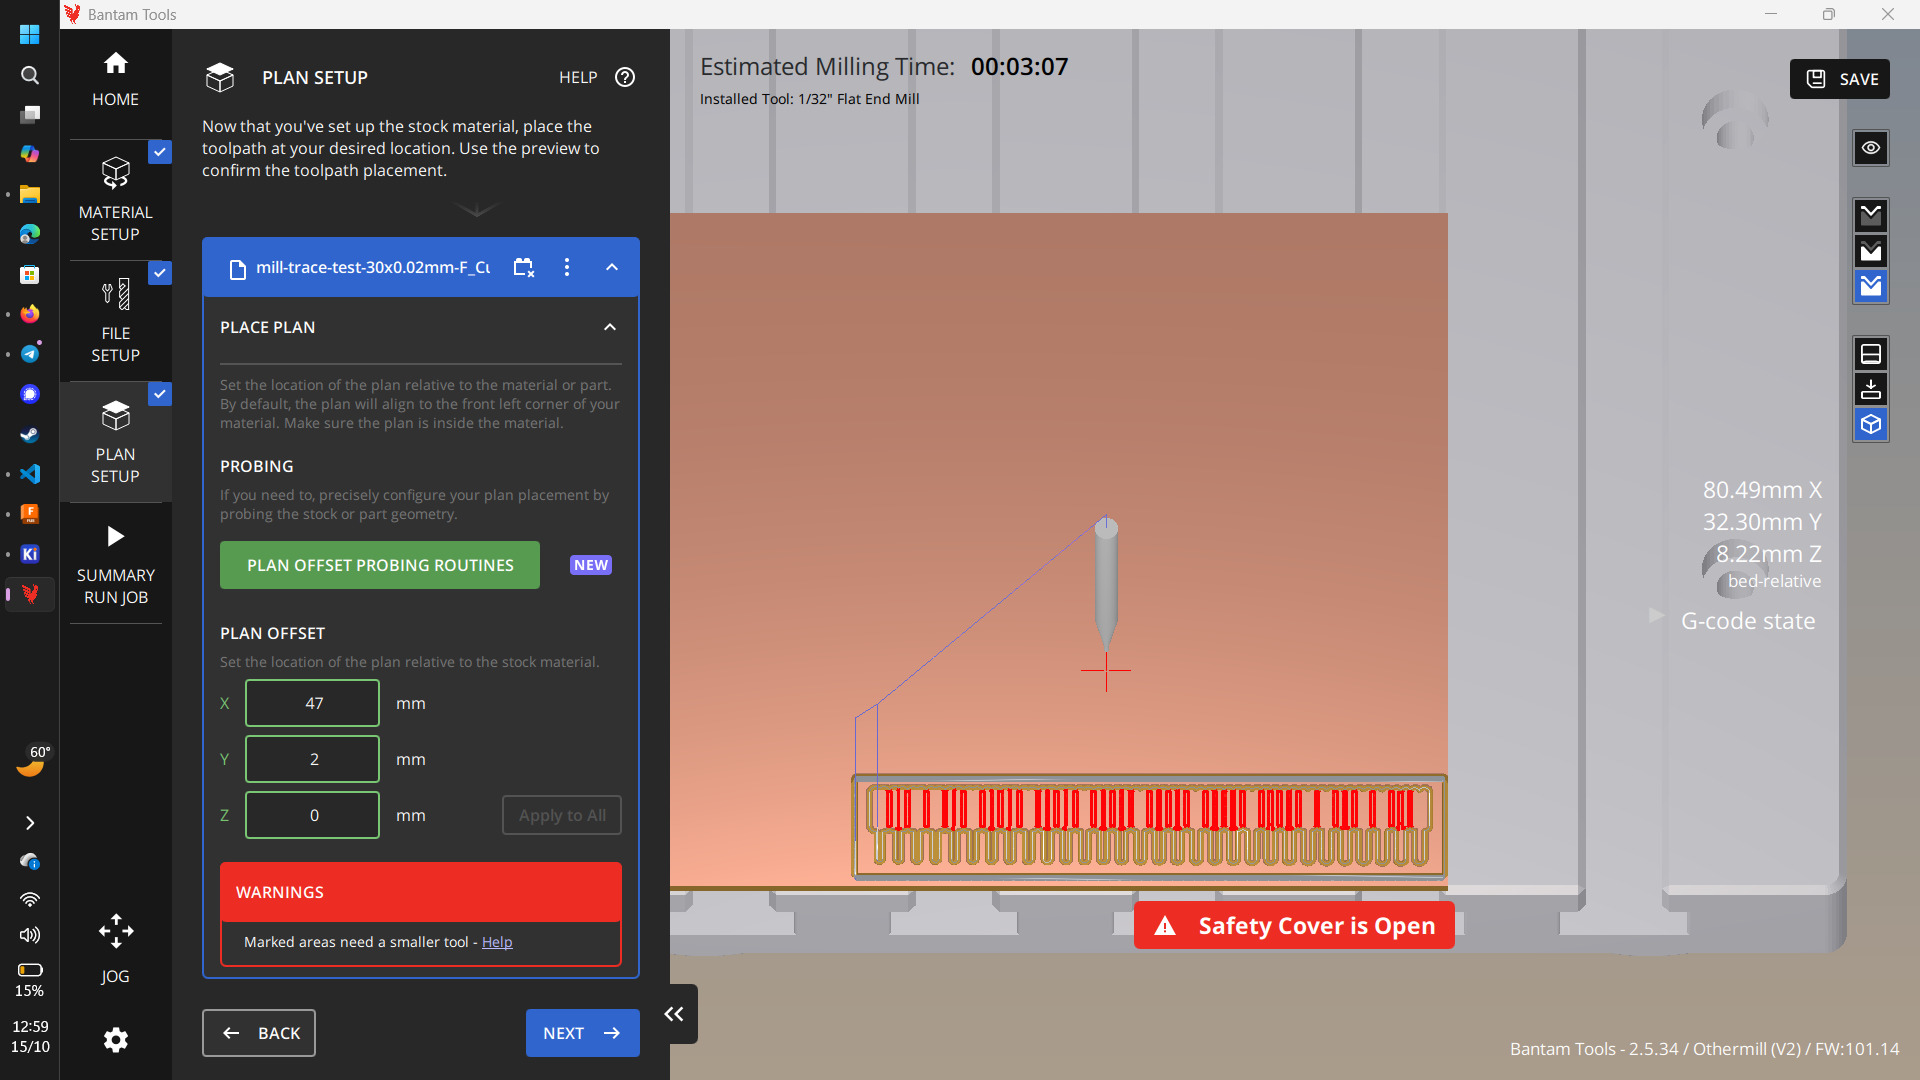The width and height of the screenshot is (1920, 1080).
Task: Expand the G-code state triangle
Action: pos(1657,616)
